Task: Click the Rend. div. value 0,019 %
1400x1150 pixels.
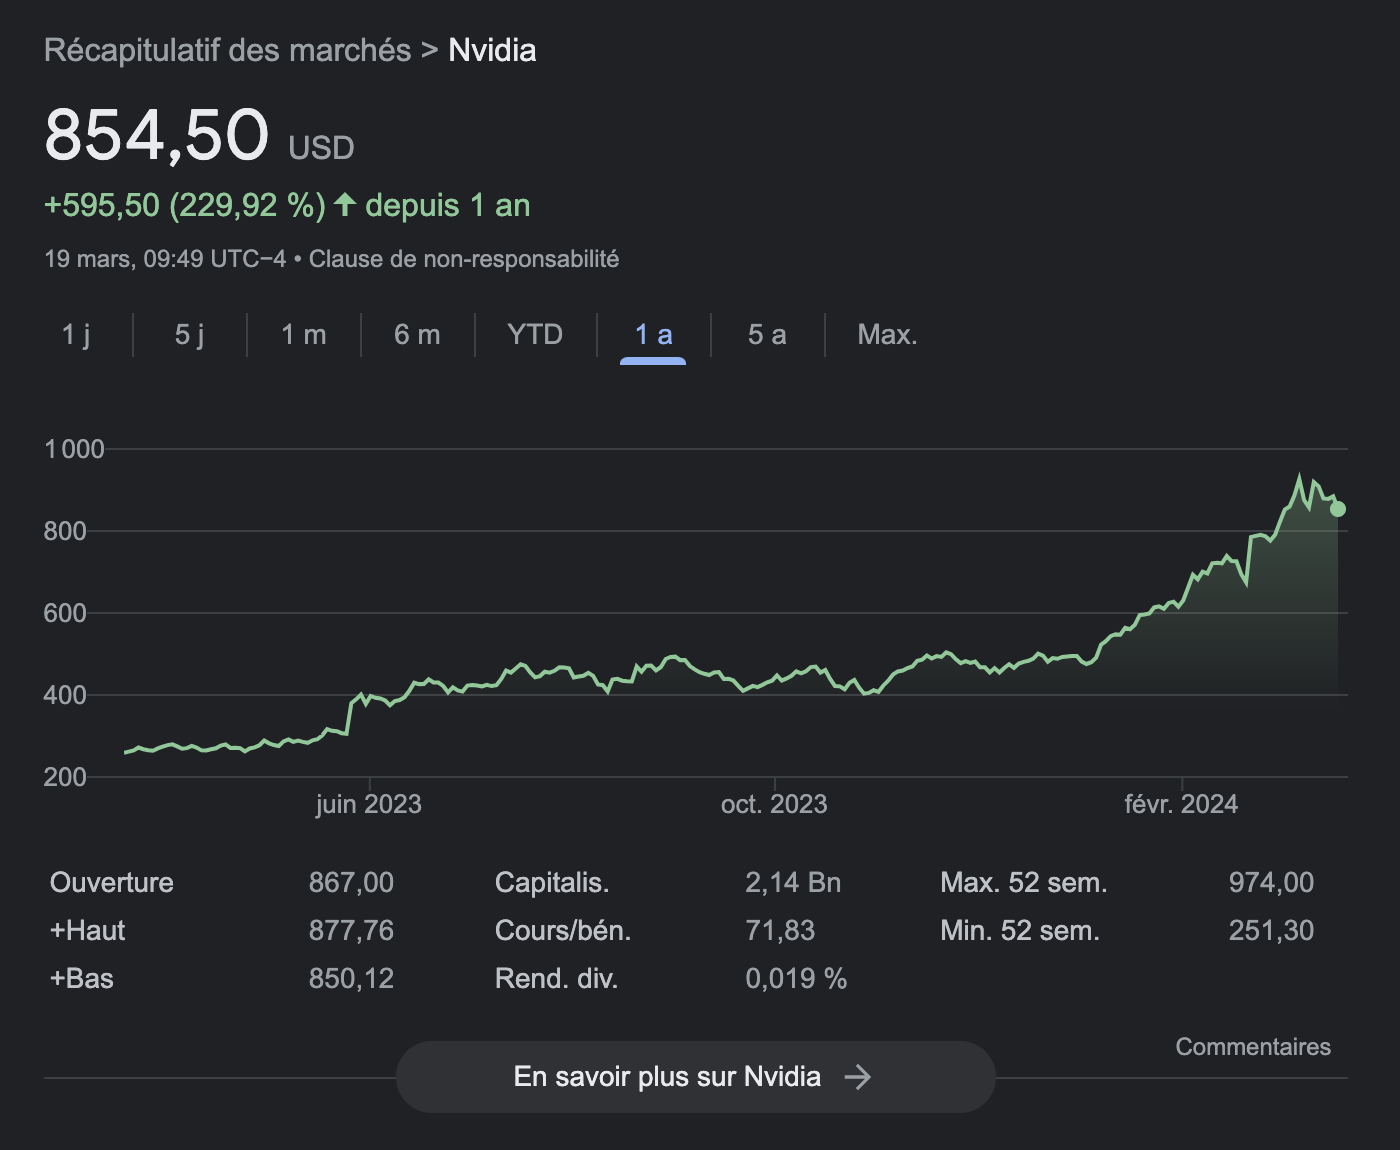Action: (x=796, y=979)
